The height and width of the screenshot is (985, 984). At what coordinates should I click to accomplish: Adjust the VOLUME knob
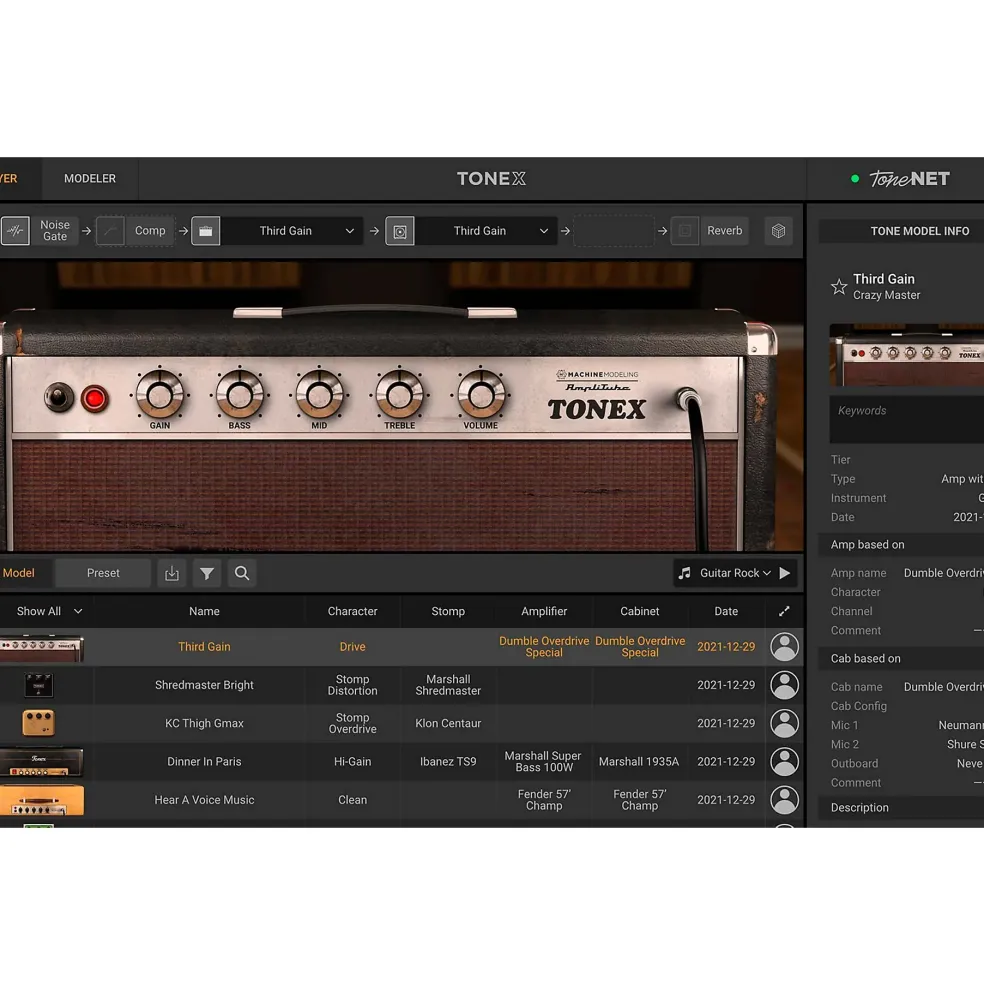481,395
